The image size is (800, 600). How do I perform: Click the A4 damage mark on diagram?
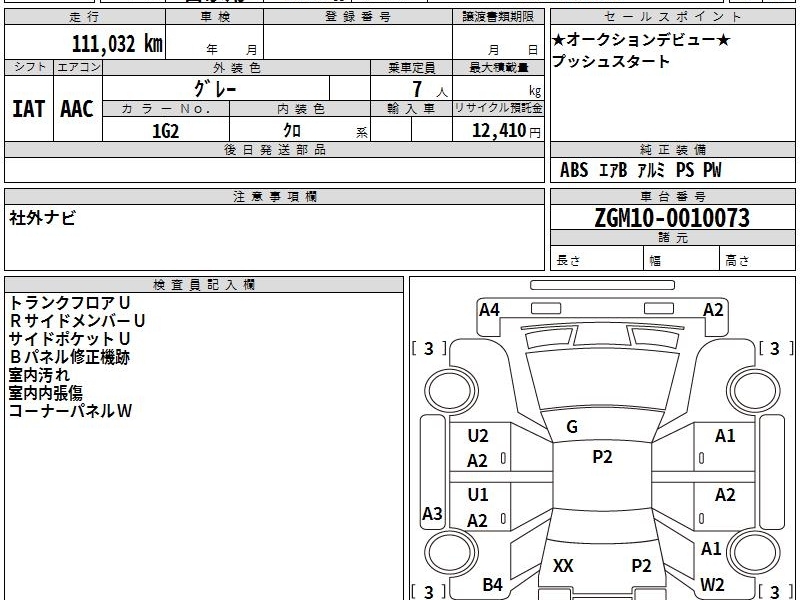[x=489, y=310]
